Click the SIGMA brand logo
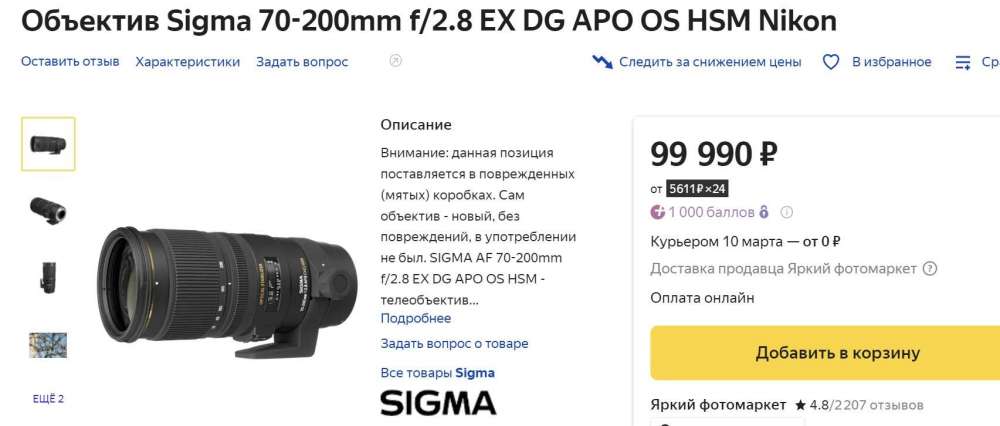Screen dimensions: 1000x426 438,403
